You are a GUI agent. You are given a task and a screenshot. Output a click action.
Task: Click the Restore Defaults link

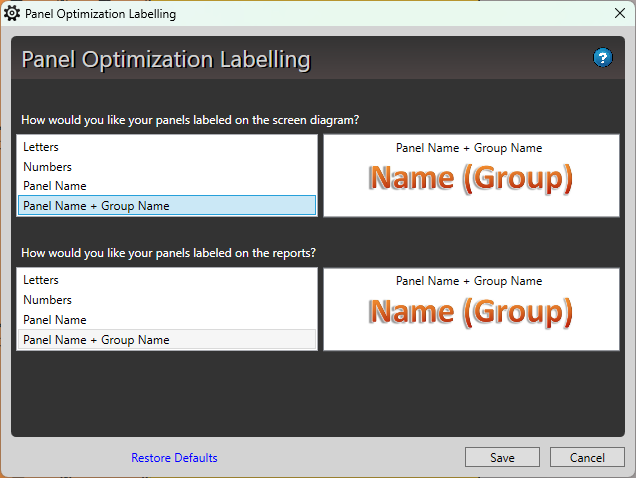coord(174,458)
